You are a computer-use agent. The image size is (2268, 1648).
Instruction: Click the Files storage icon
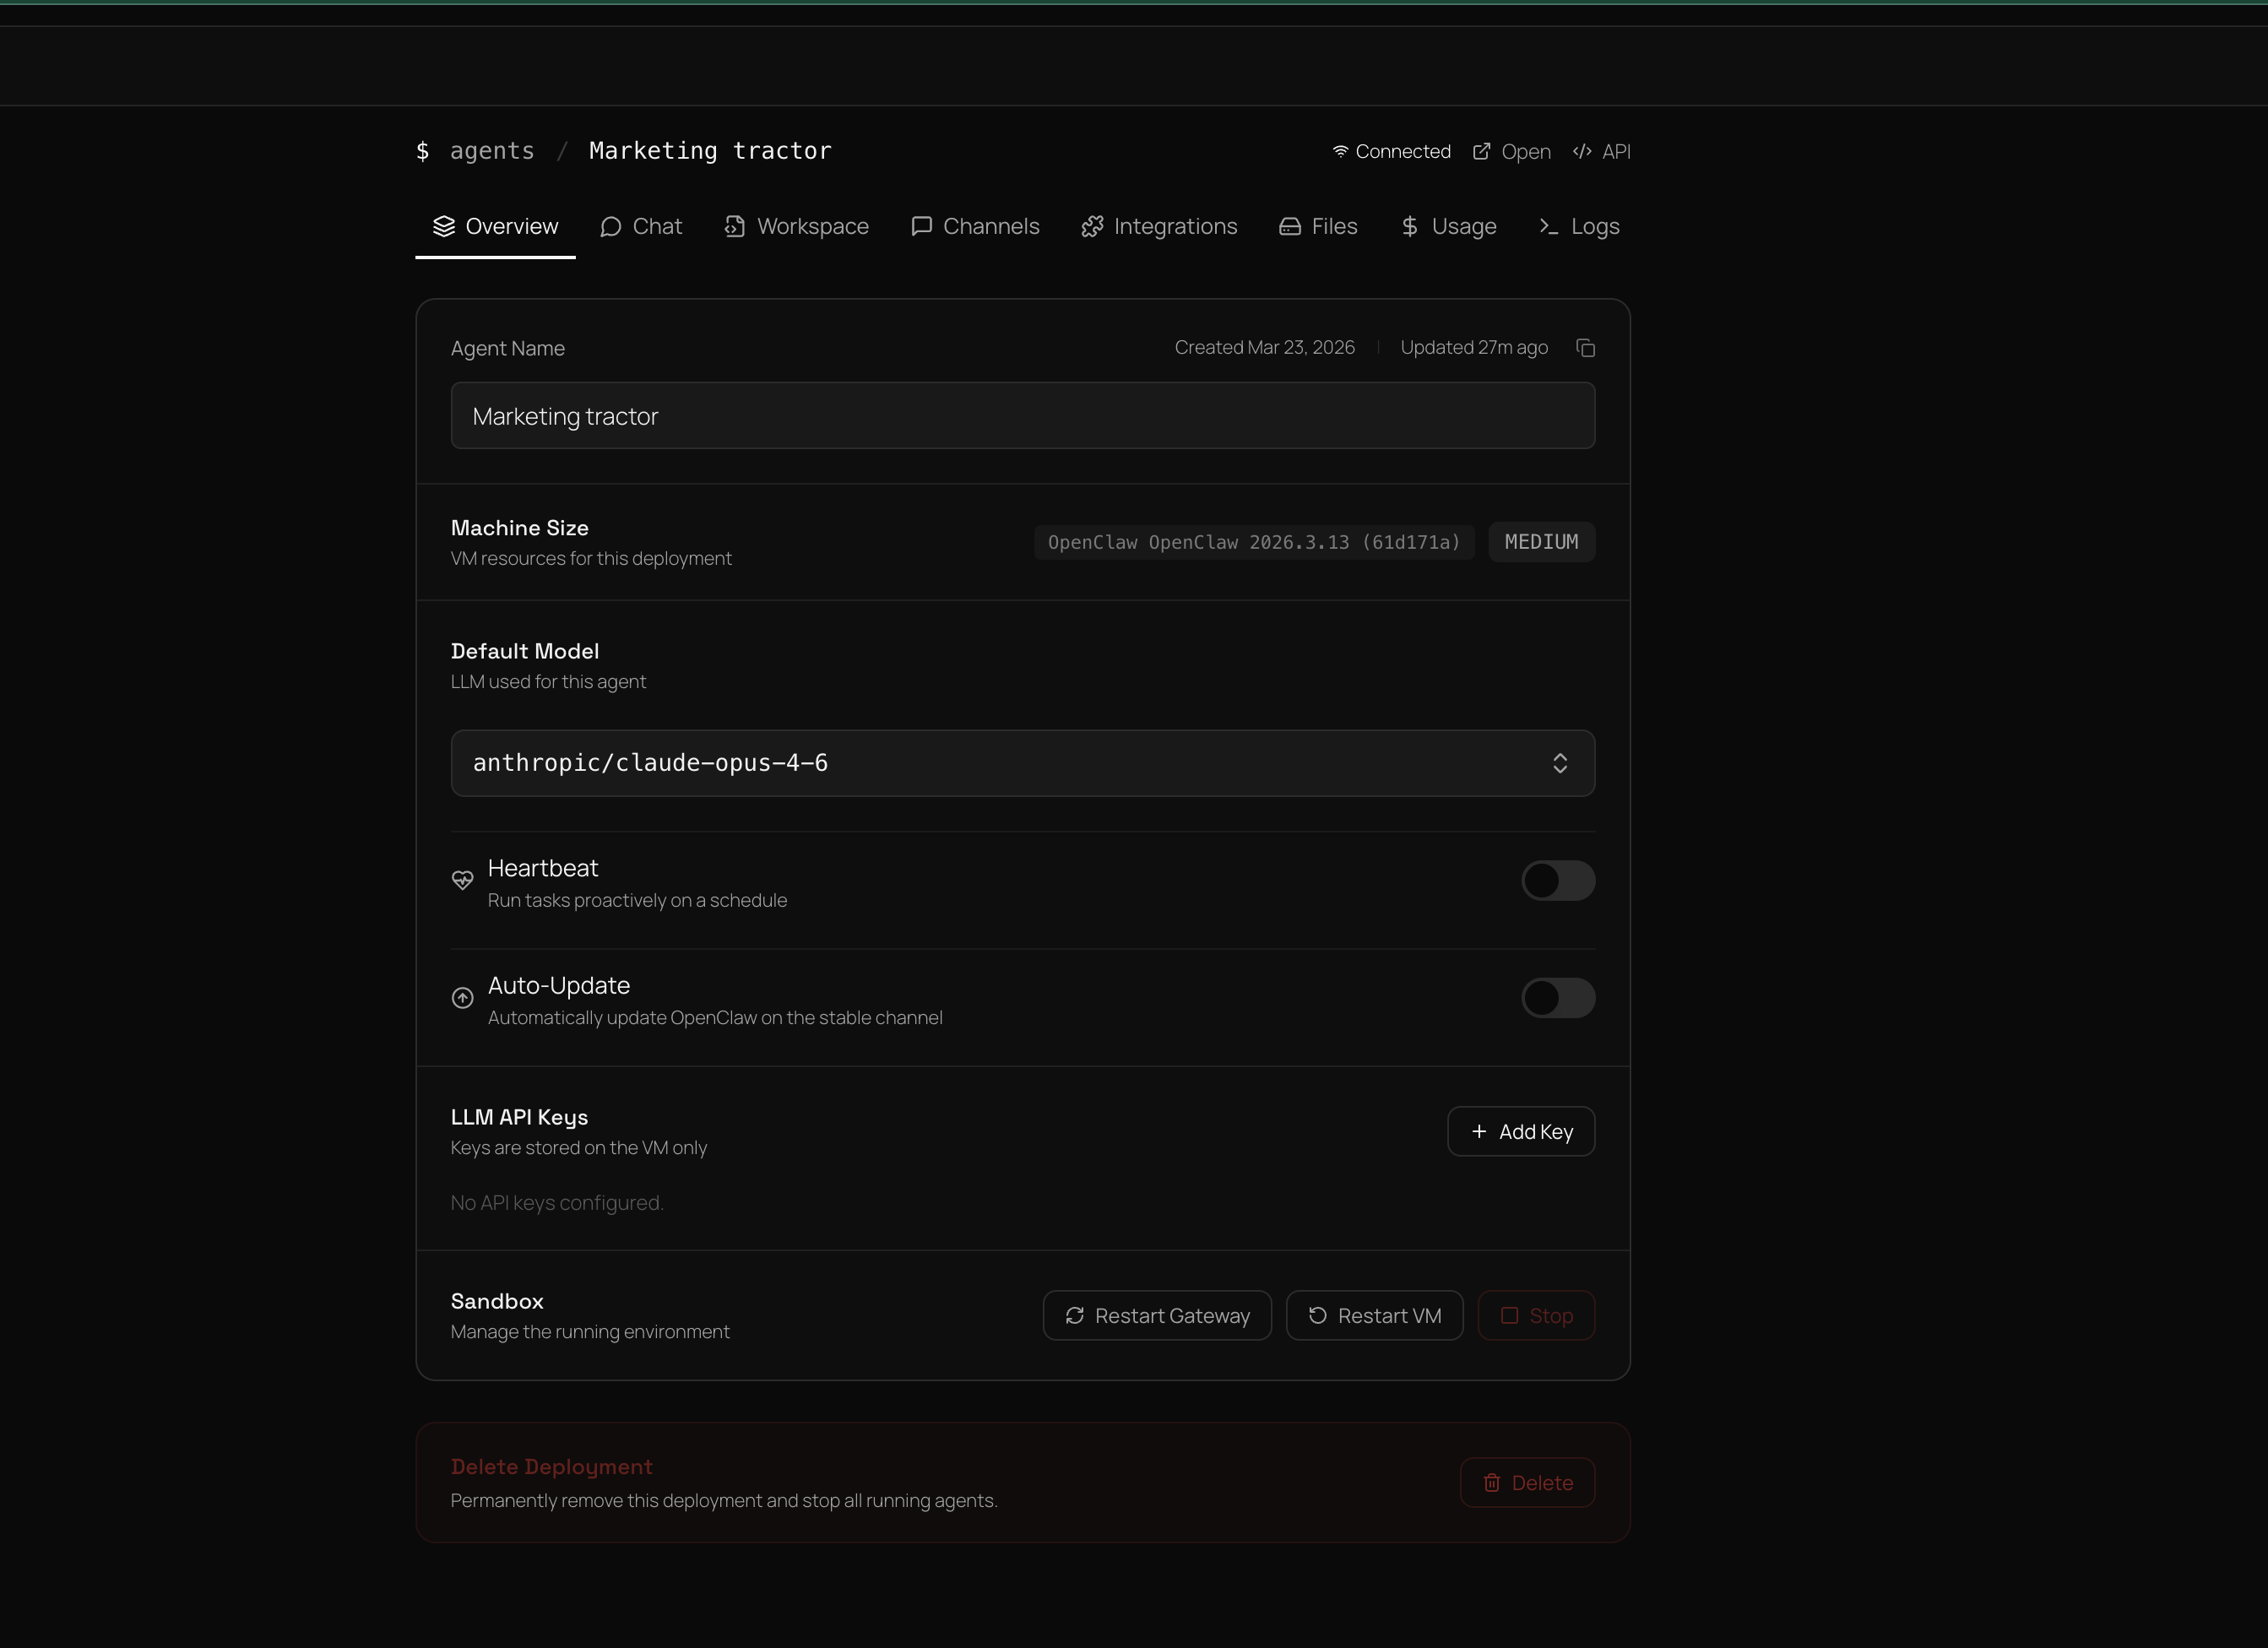[x=1289, y=227]
